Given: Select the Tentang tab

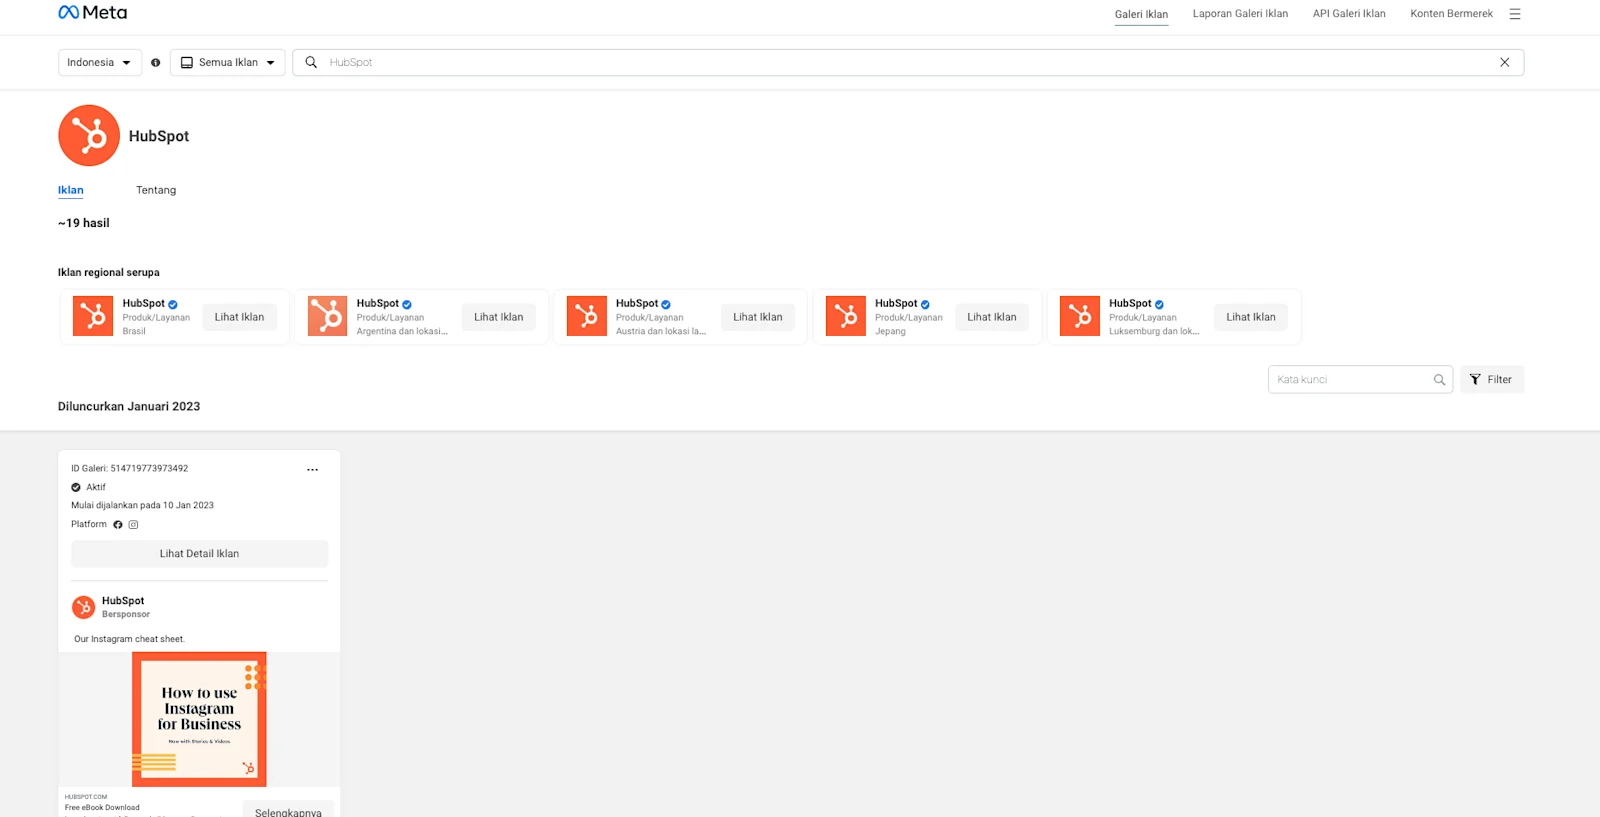Looking at the screenshot, I should click(x=156, y=190).
